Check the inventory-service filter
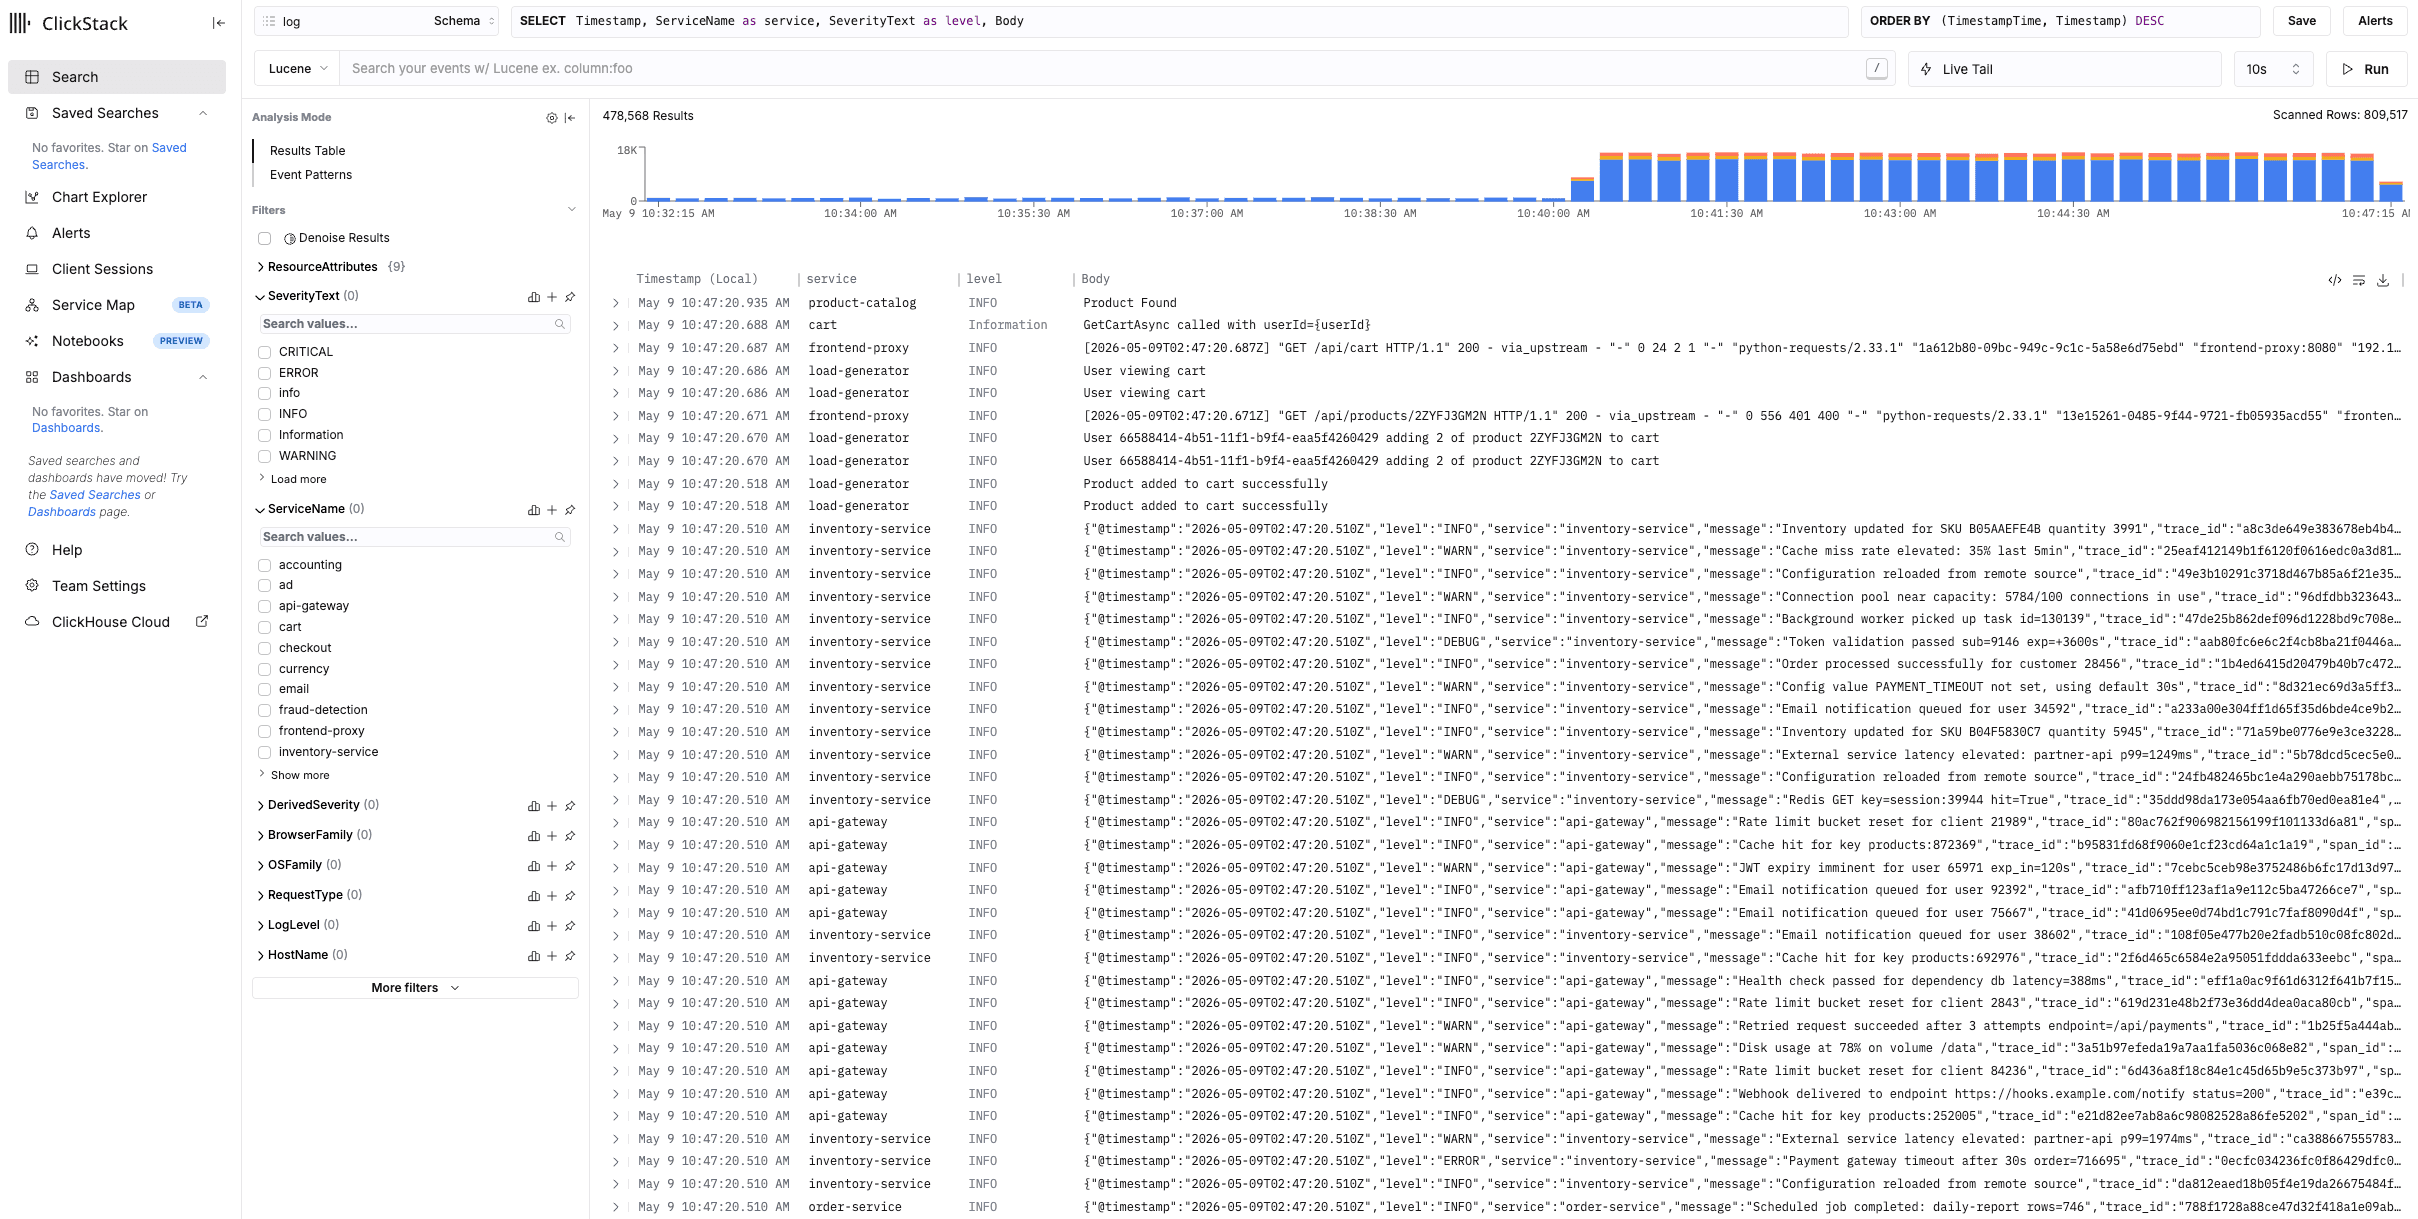 (265, 752)
